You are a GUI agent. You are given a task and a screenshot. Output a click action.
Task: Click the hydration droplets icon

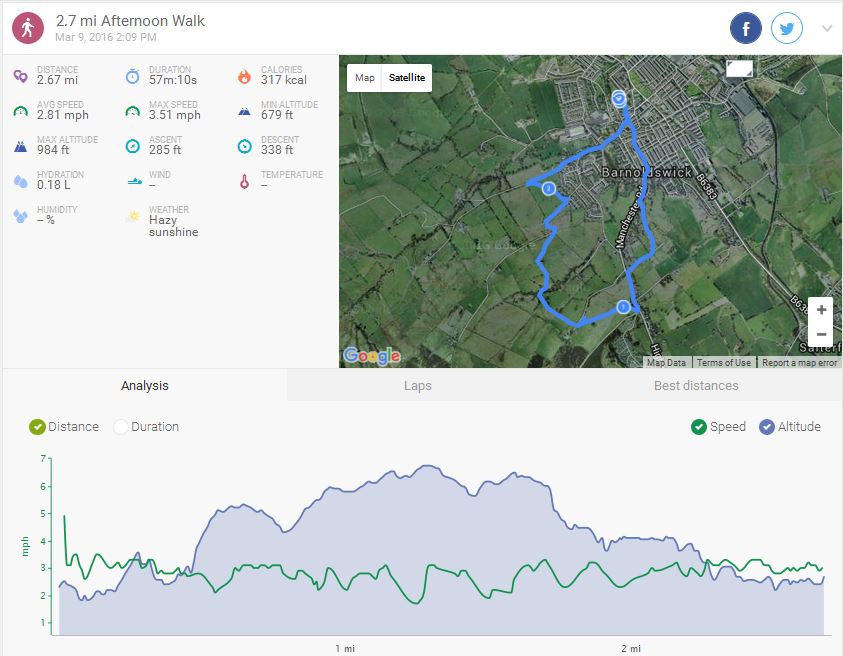point(20,181)
